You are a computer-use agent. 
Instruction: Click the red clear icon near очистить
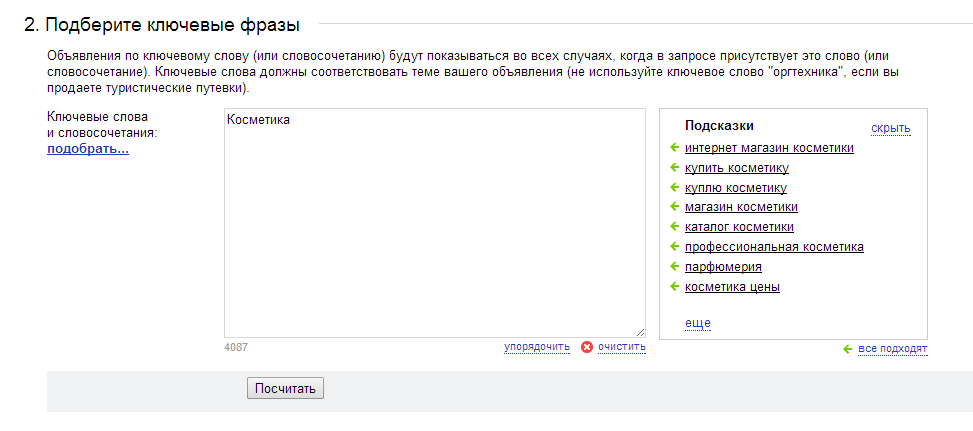pyautogui.click(x=586, y=347)
